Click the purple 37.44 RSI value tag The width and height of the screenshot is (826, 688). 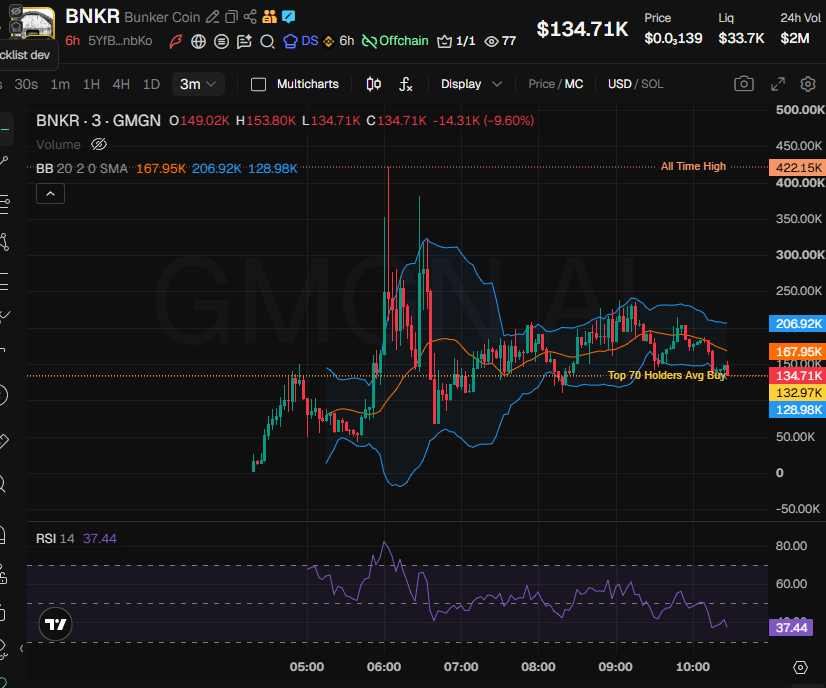pyautogui.click(x=791, y=627)
